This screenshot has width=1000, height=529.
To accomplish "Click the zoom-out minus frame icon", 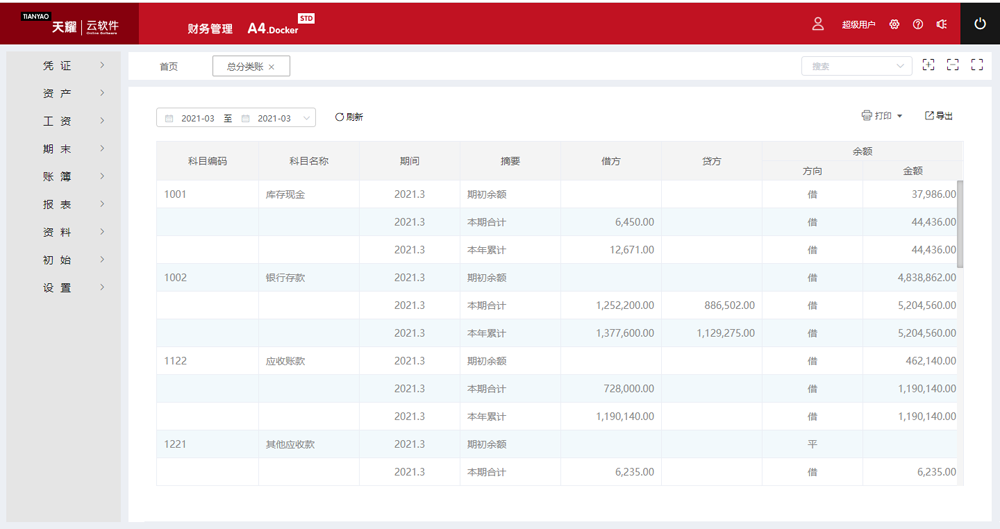I will (x=953, y=65).
